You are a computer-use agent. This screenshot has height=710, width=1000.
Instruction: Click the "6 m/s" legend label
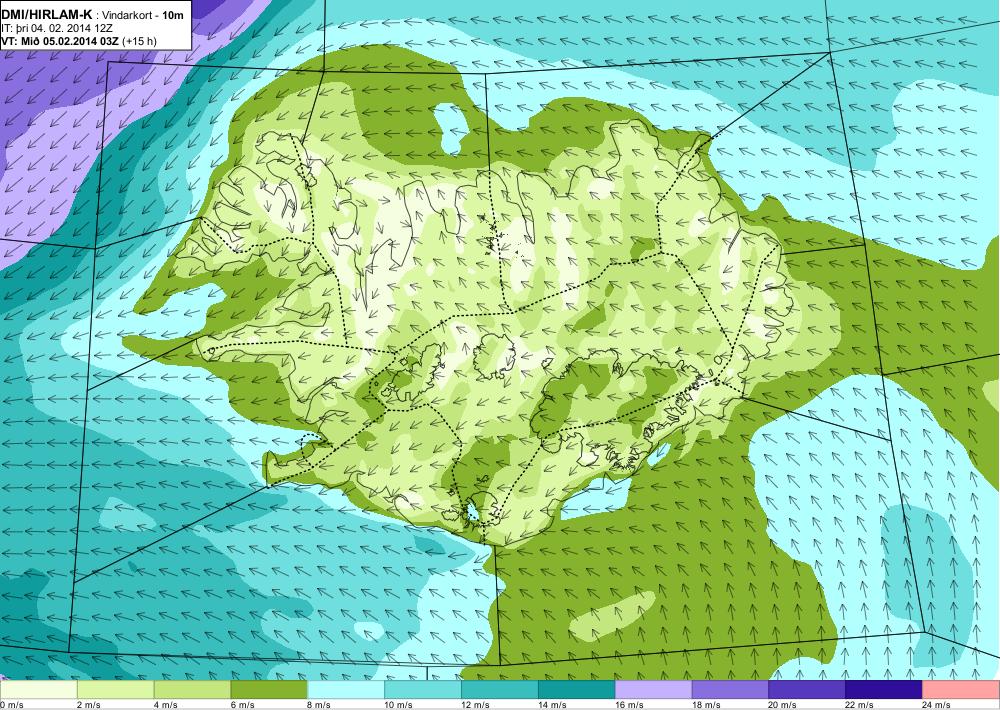[242, 704]
